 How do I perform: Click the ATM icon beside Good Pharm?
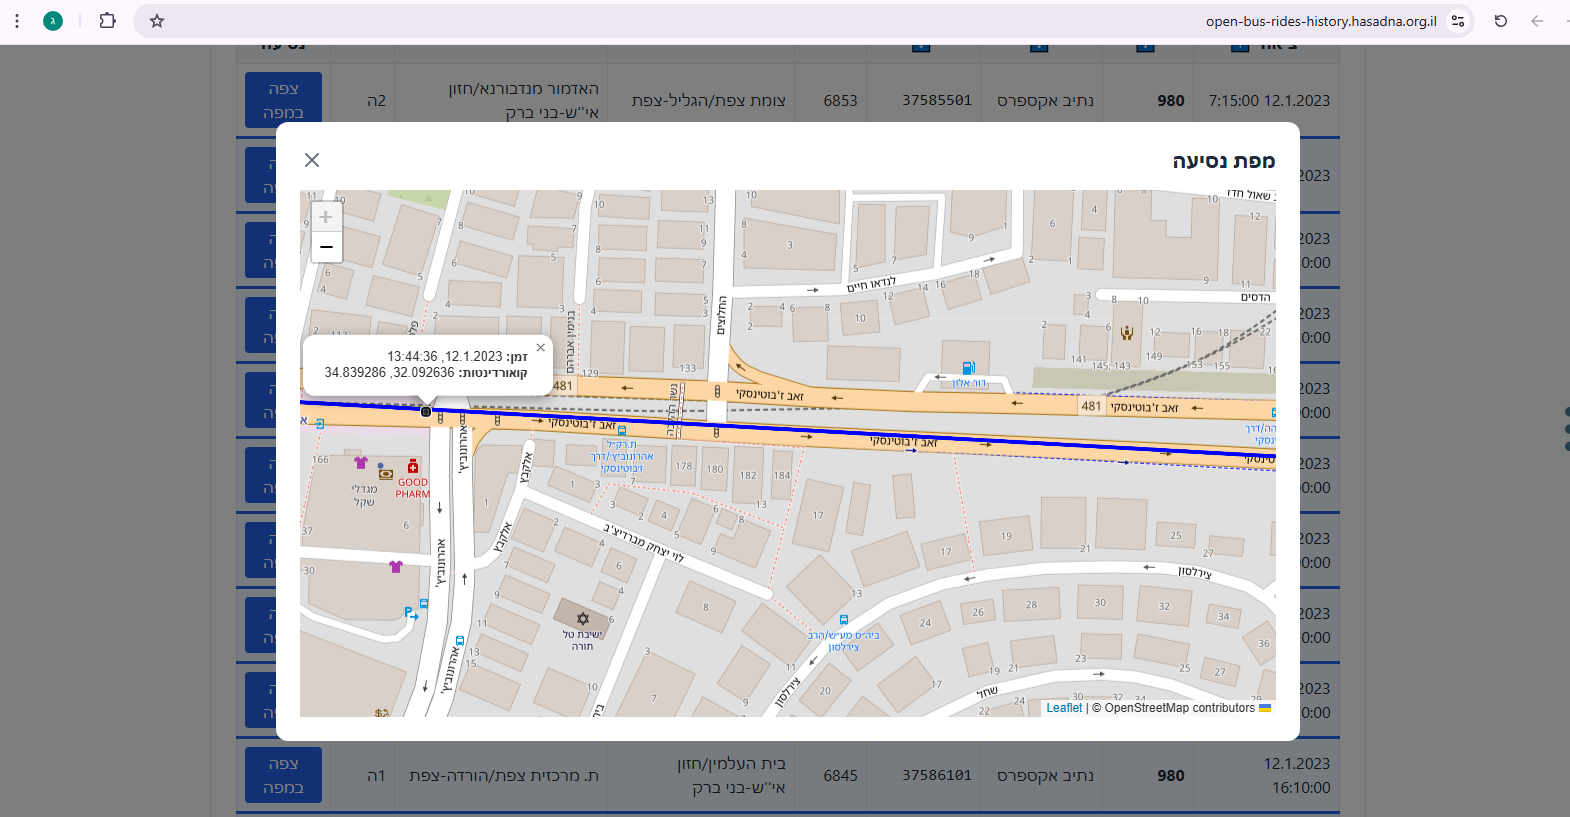386,473
